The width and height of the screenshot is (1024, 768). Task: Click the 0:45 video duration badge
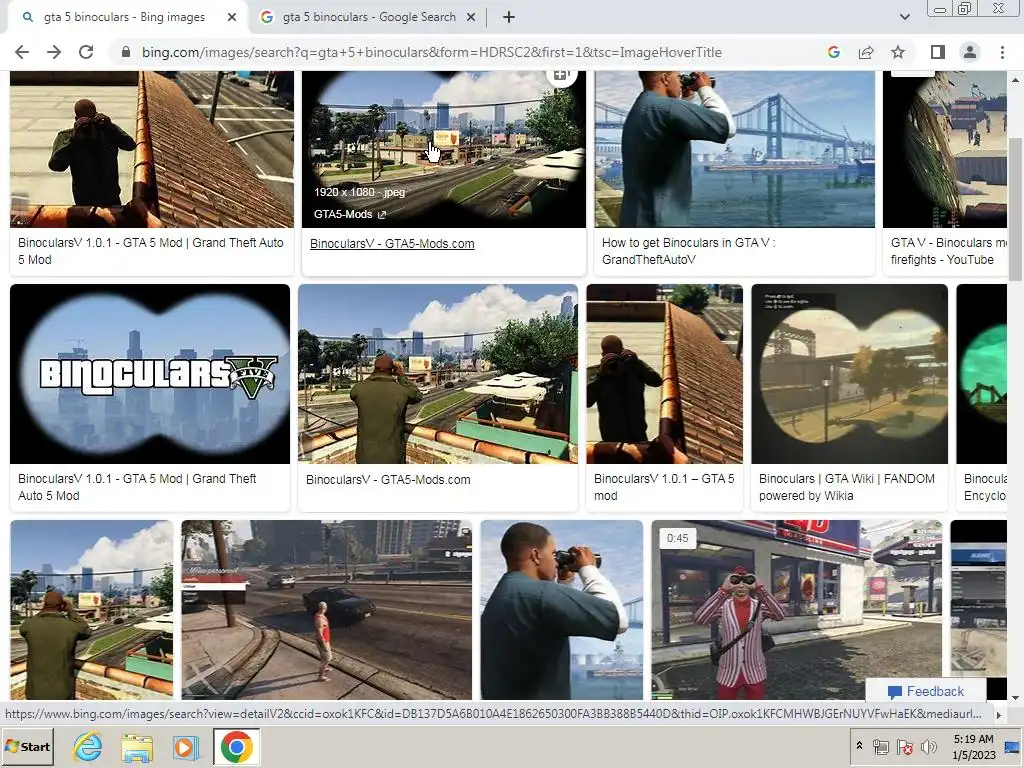point(677,538)
